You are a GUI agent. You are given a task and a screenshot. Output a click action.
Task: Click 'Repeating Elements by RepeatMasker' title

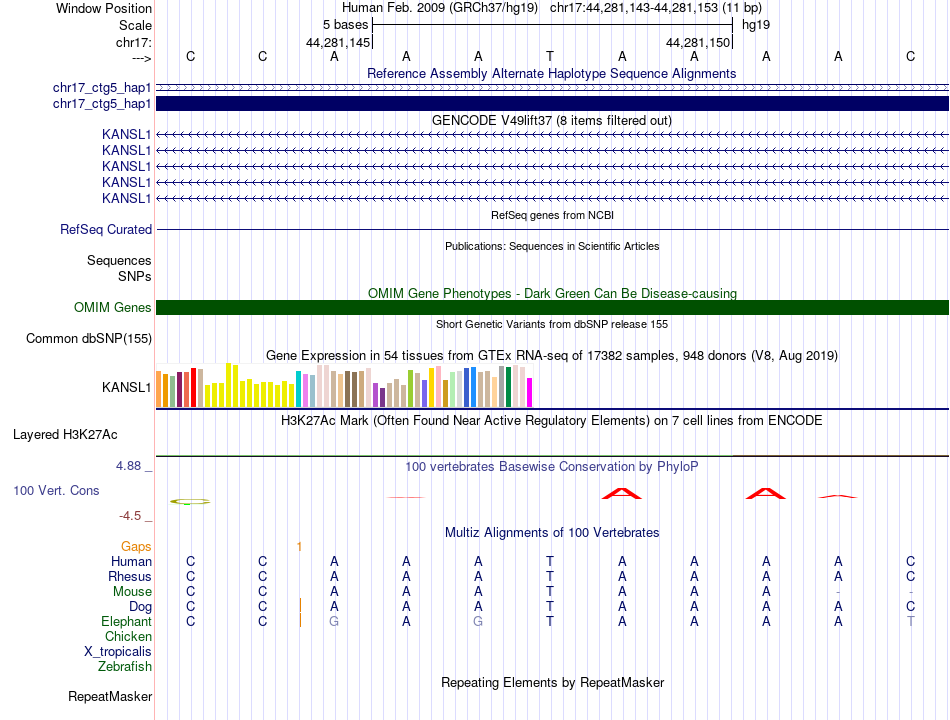click(x=553, y=682)
